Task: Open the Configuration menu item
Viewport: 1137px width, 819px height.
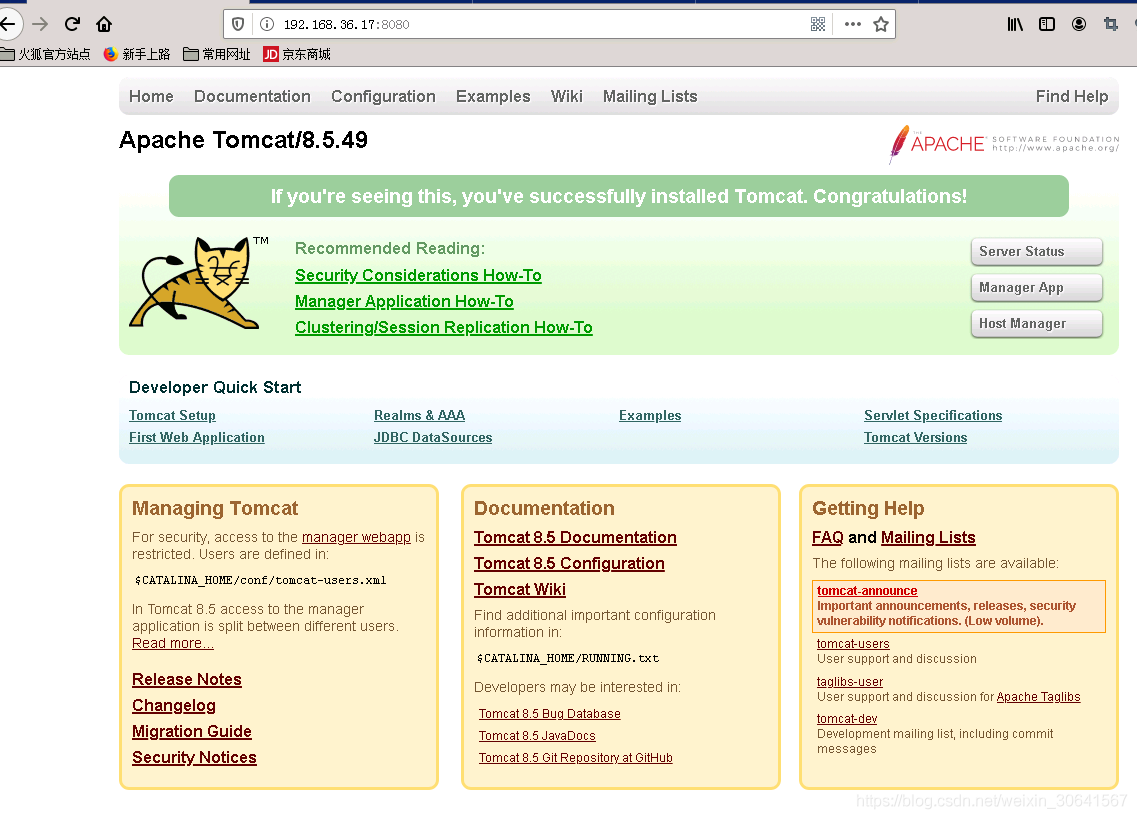Action: click(384, 96)
